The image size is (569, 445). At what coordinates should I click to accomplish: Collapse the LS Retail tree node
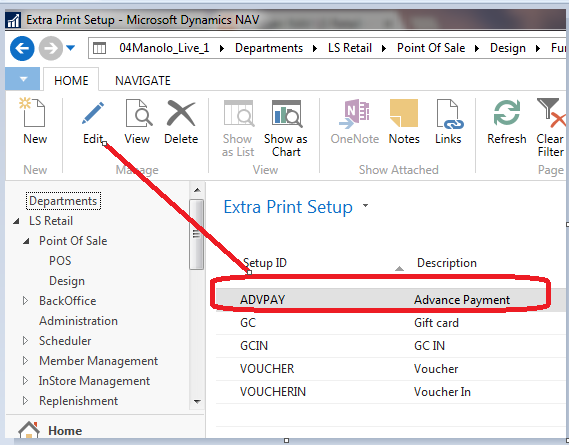(x=16, y=221)
